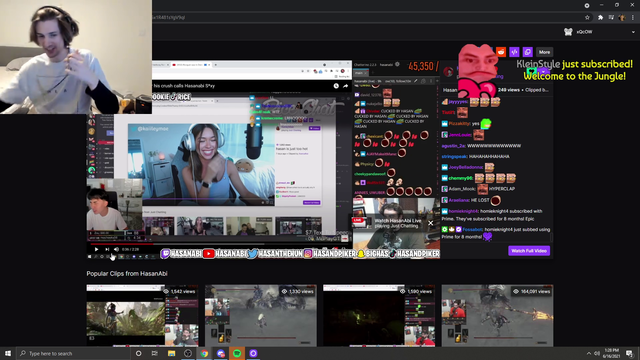Open the popular clip with 1,330 views
Image resolution: width=640 pixels, height=360 pixels.
click(260, 316)
